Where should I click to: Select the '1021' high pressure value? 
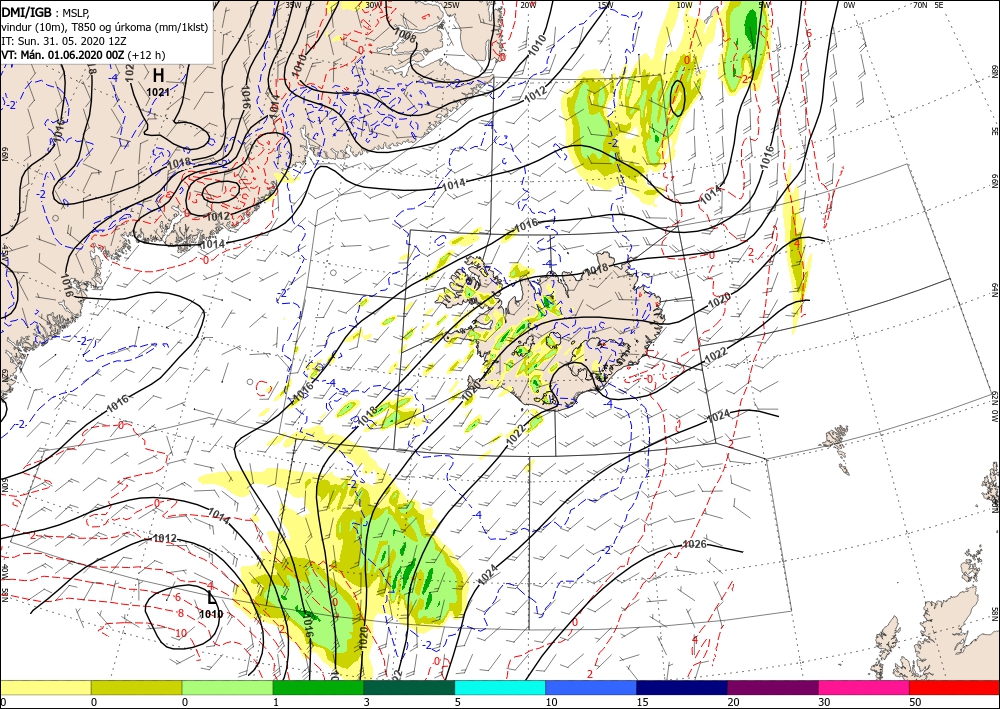158,92
